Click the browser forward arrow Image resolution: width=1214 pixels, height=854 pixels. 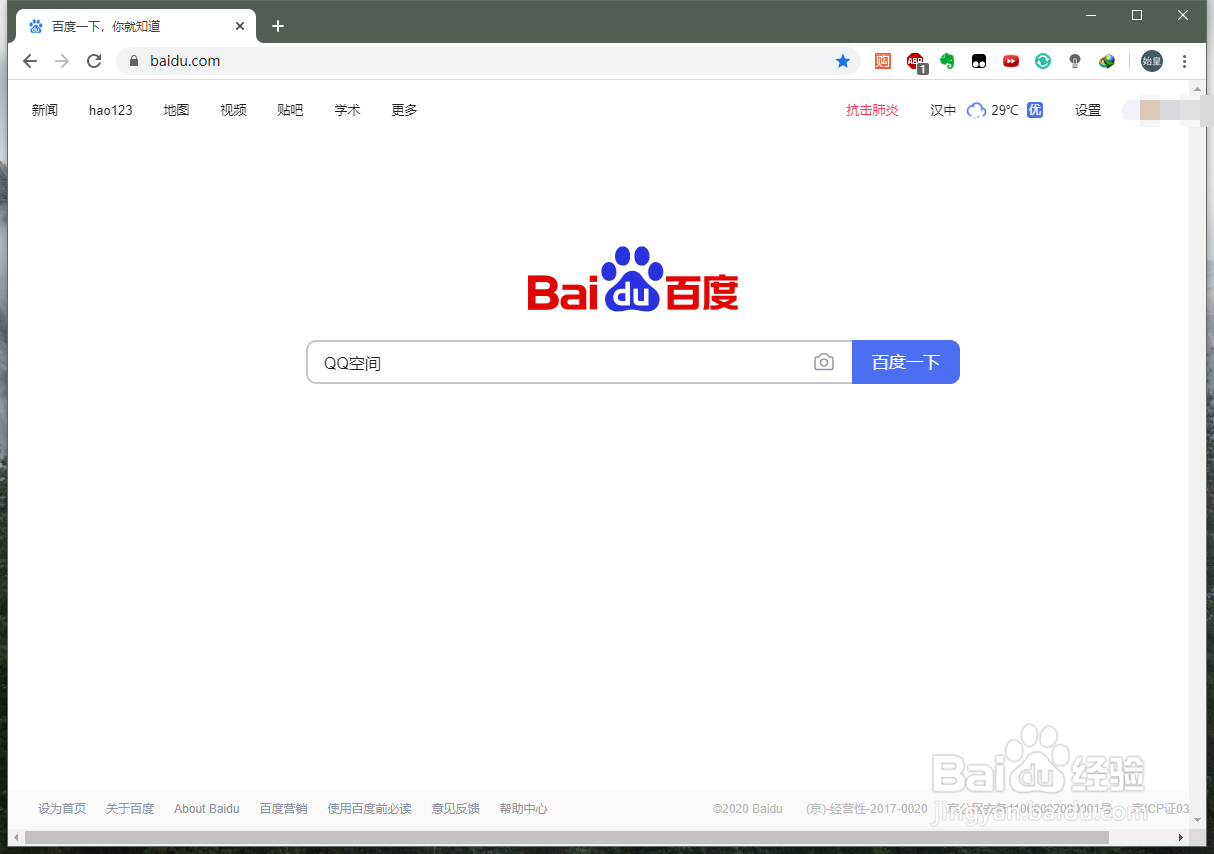tap(62, 61)
